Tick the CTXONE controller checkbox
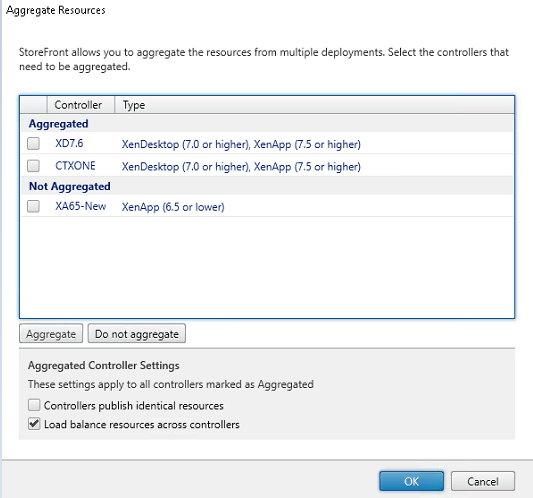Screen dimensions: 533x498 click(33, 166)
